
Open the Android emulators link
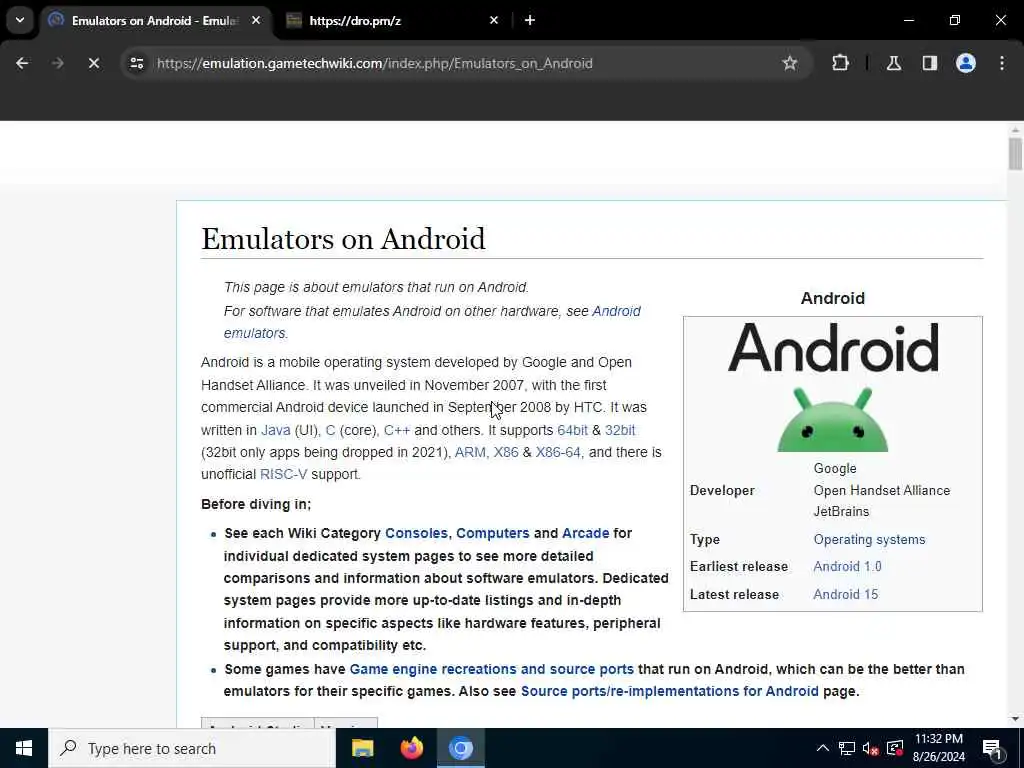pos(432,322)
